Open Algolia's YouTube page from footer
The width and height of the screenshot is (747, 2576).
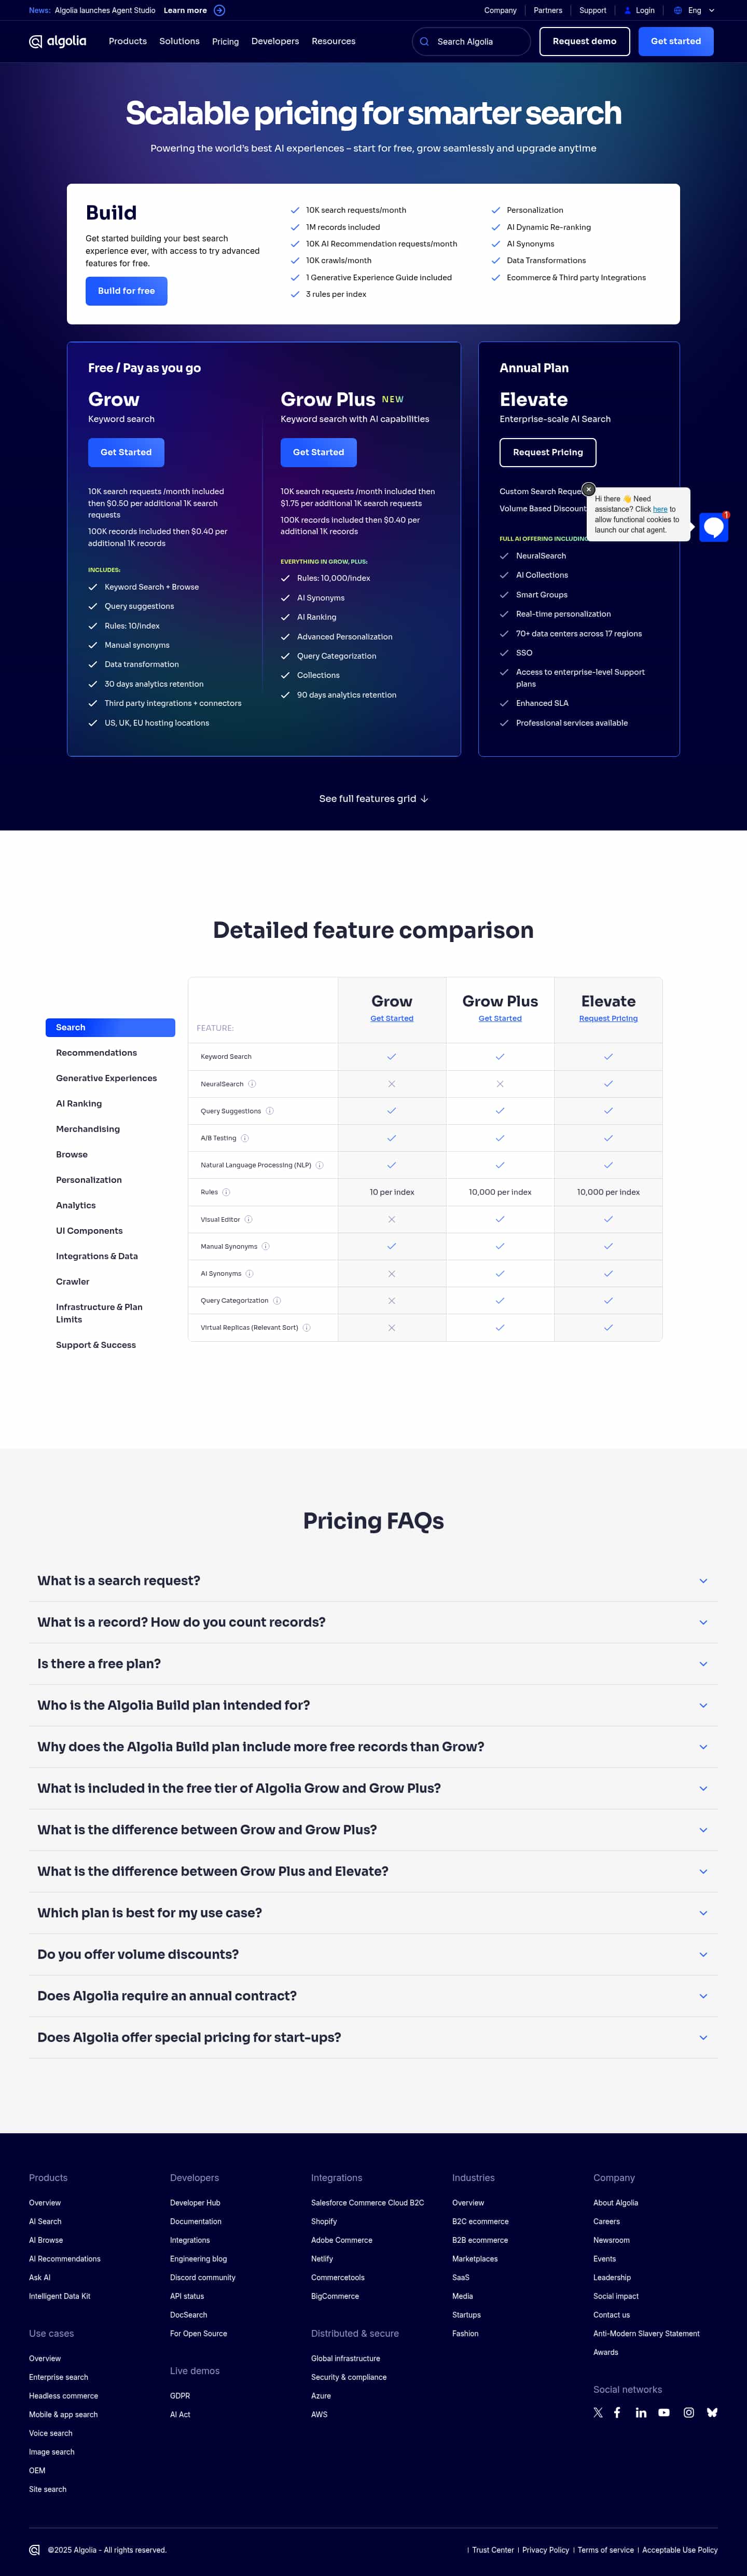click(x=664, y=2412)
